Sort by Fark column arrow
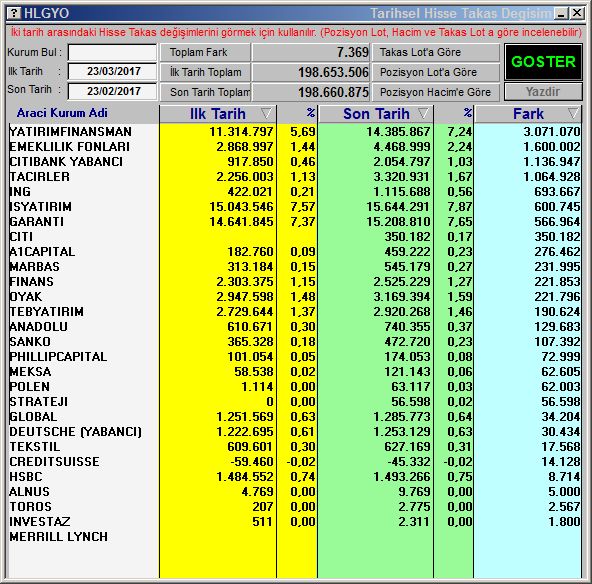Screen dimensions: 592x584 573,113
